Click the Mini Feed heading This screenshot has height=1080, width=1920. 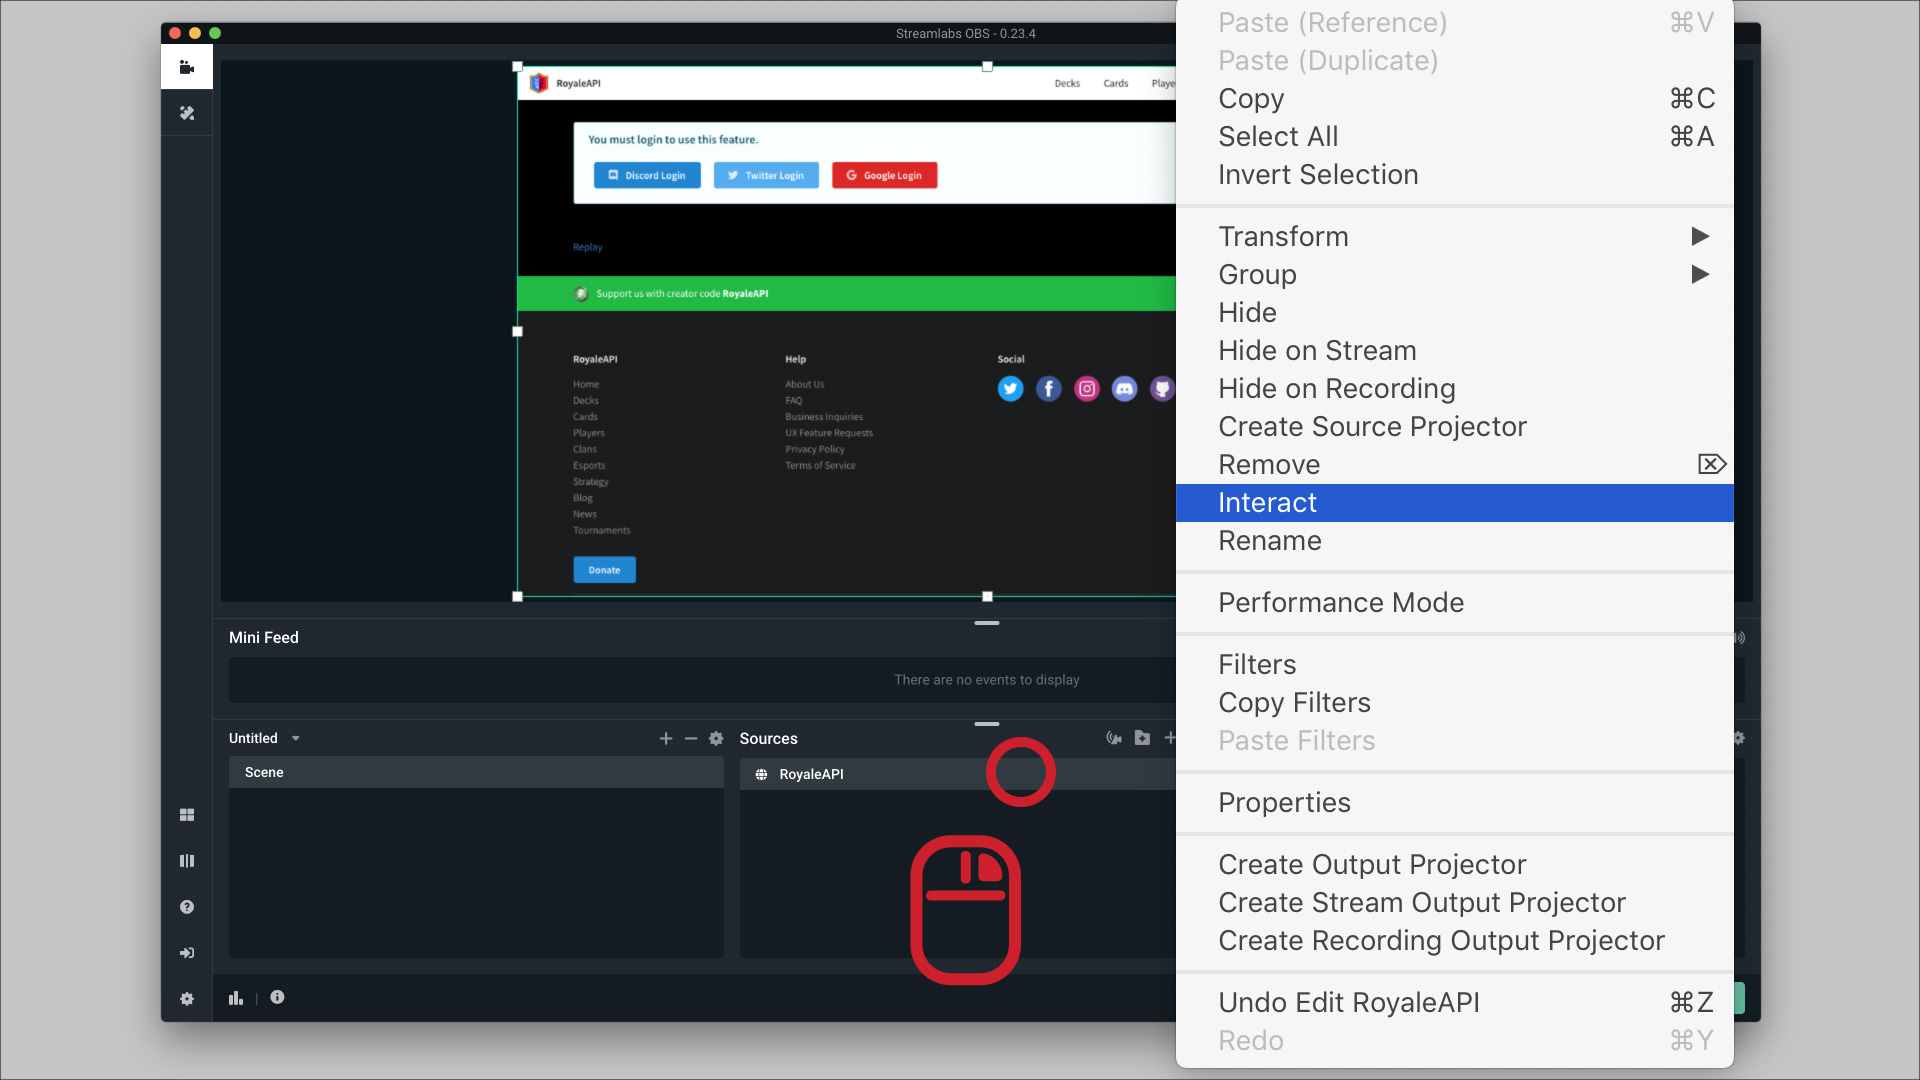tap(264, 637)
